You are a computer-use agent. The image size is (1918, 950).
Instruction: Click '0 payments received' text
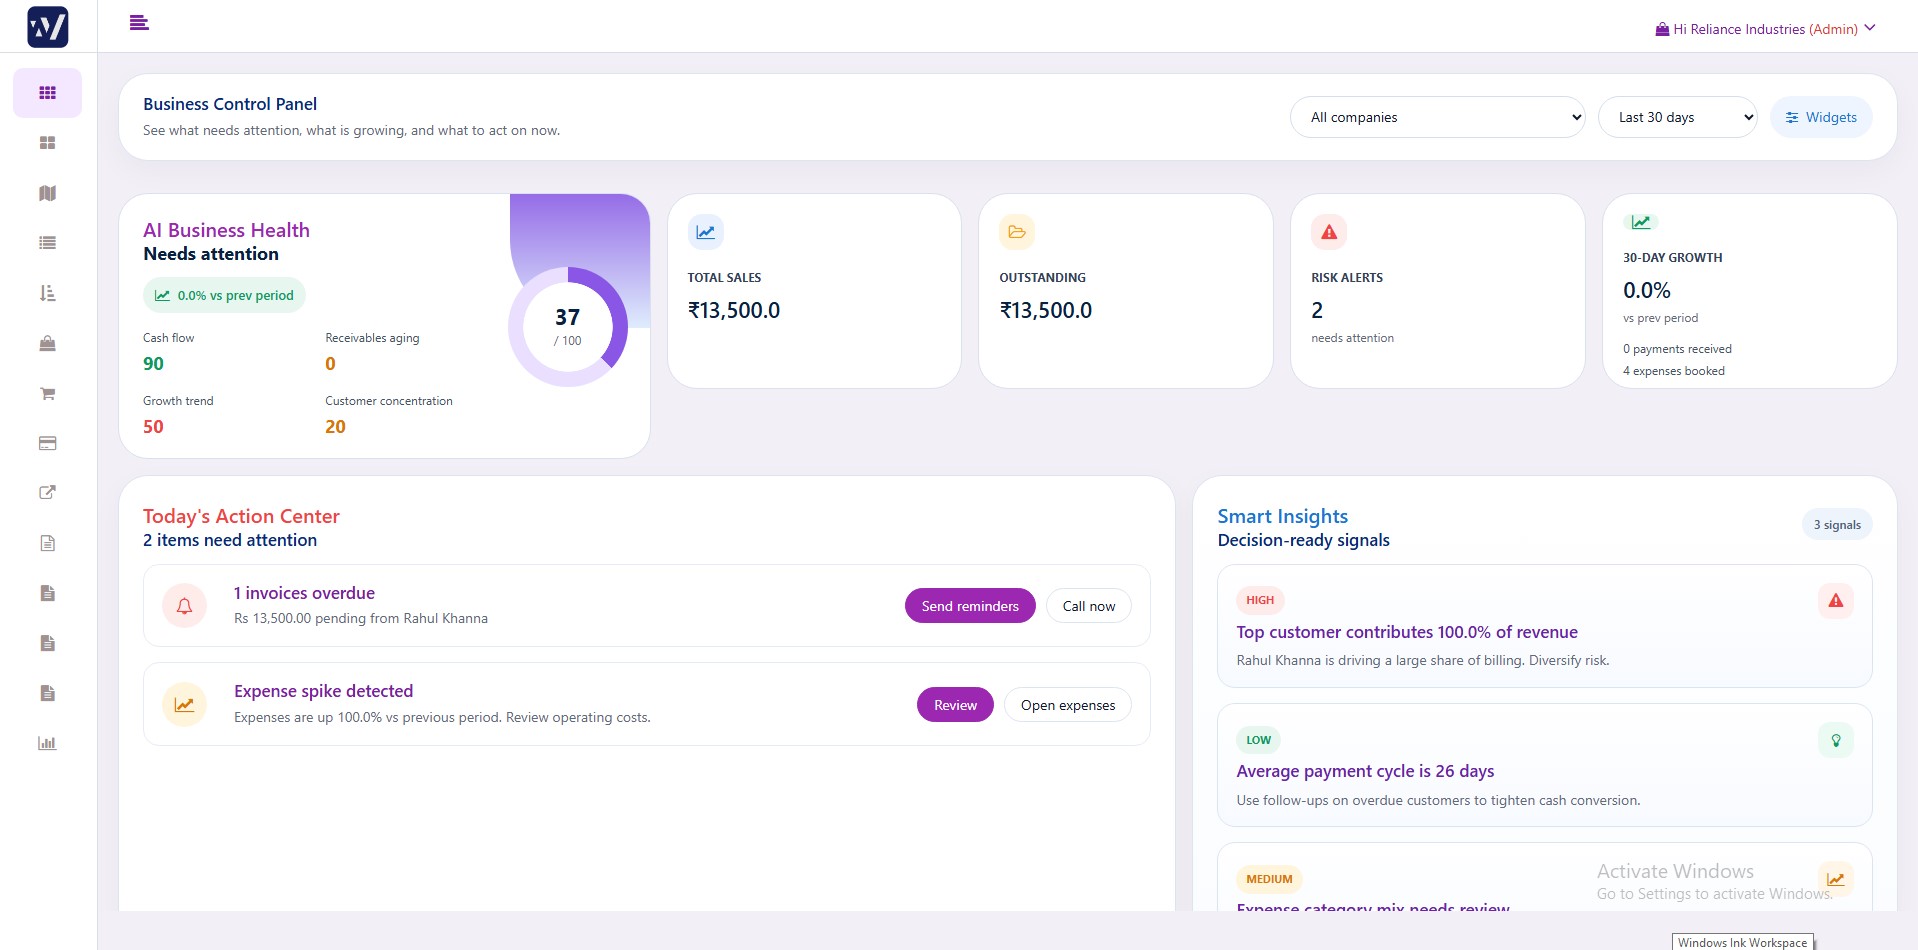click(1677, 349)
